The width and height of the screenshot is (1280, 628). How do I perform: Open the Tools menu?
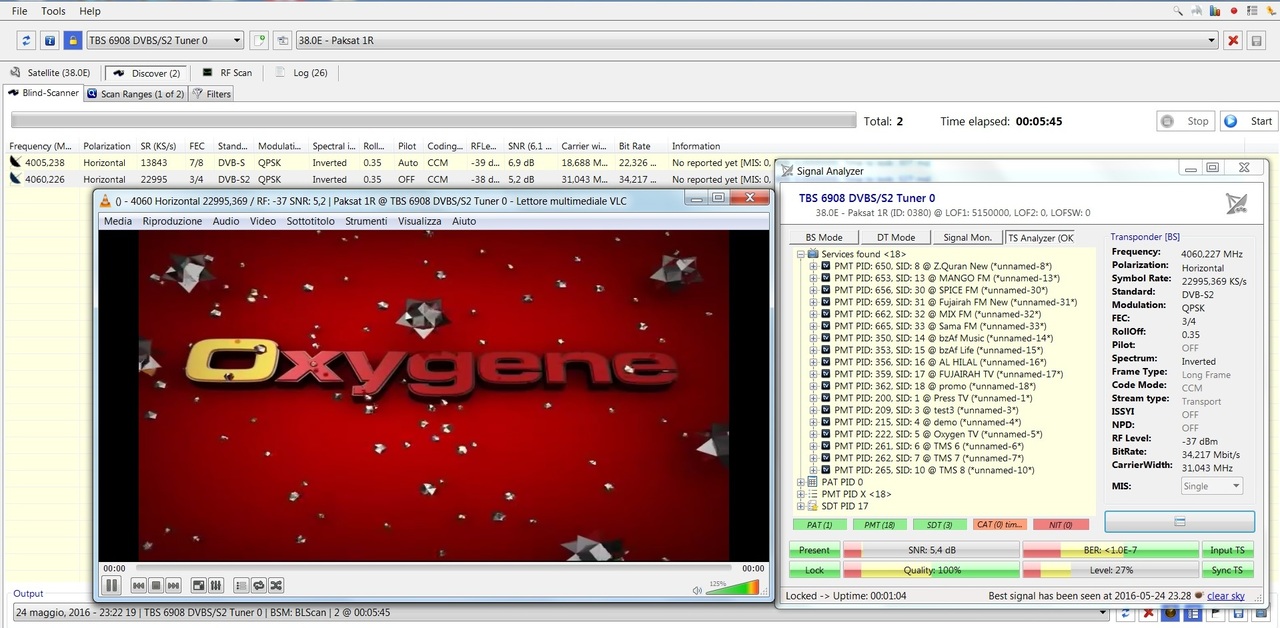pyautogui.click(x=53, y=11)
